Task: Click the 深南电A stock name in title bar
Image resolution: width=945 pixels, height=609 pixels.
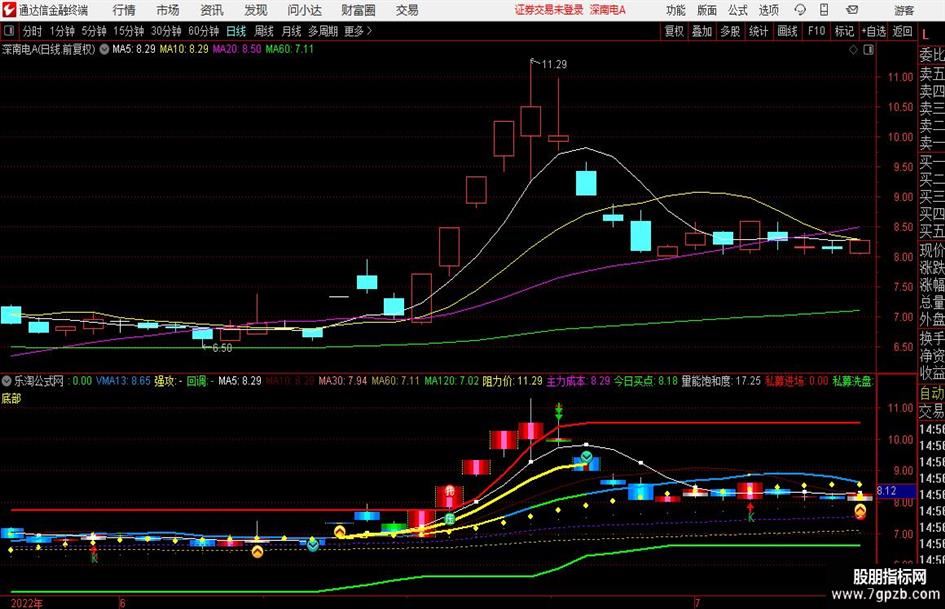Action: click(x=608, y=10)
